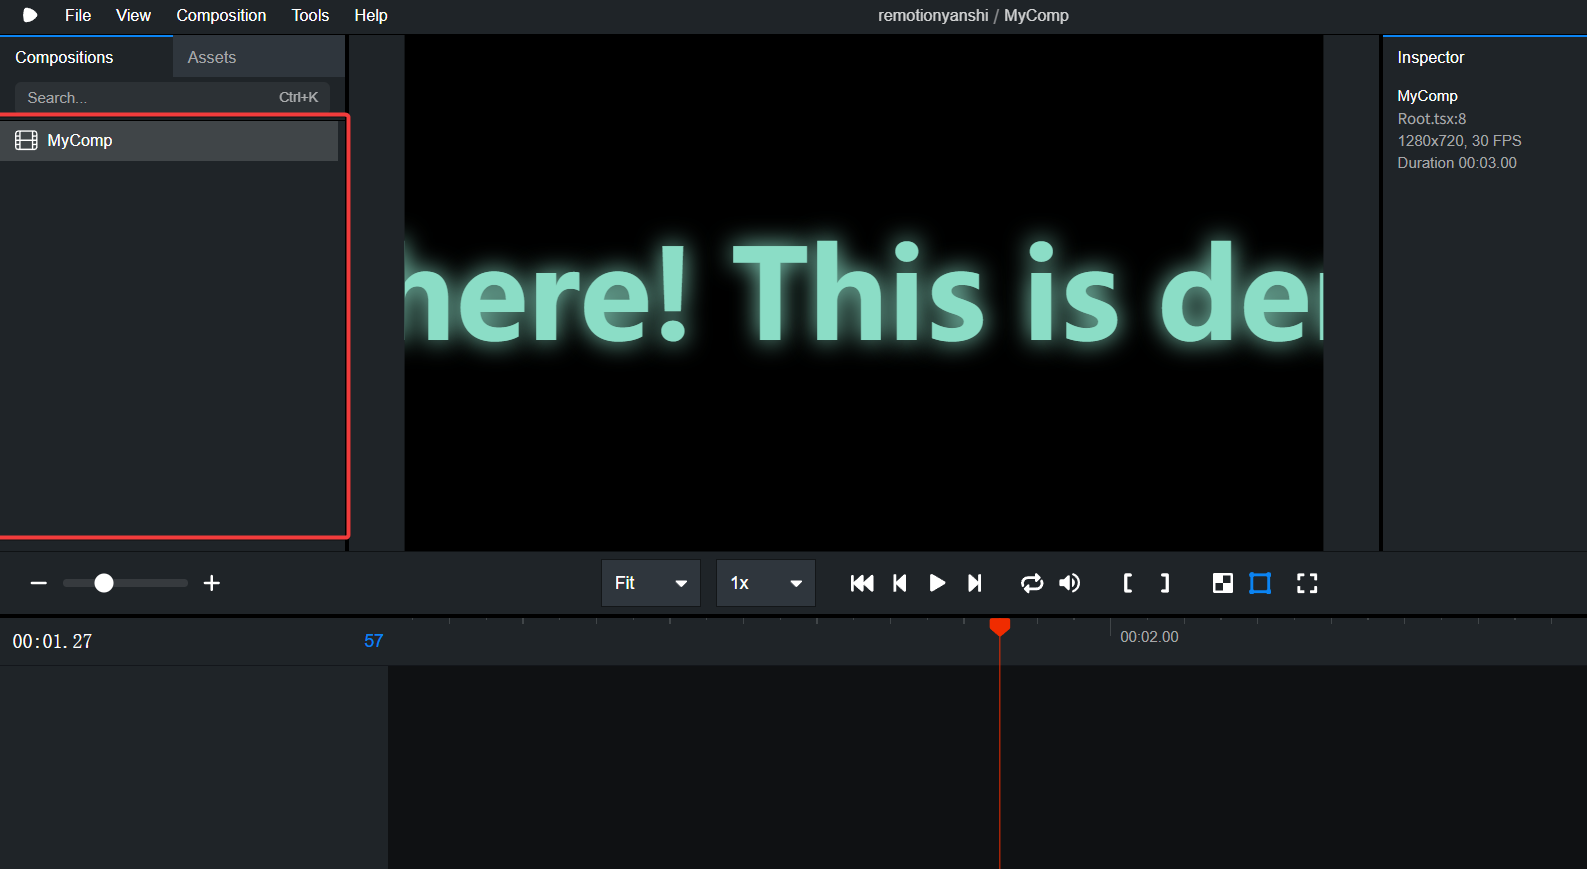Click the composition search field
Screen dimensions: 1587x869
pos(172,97)
